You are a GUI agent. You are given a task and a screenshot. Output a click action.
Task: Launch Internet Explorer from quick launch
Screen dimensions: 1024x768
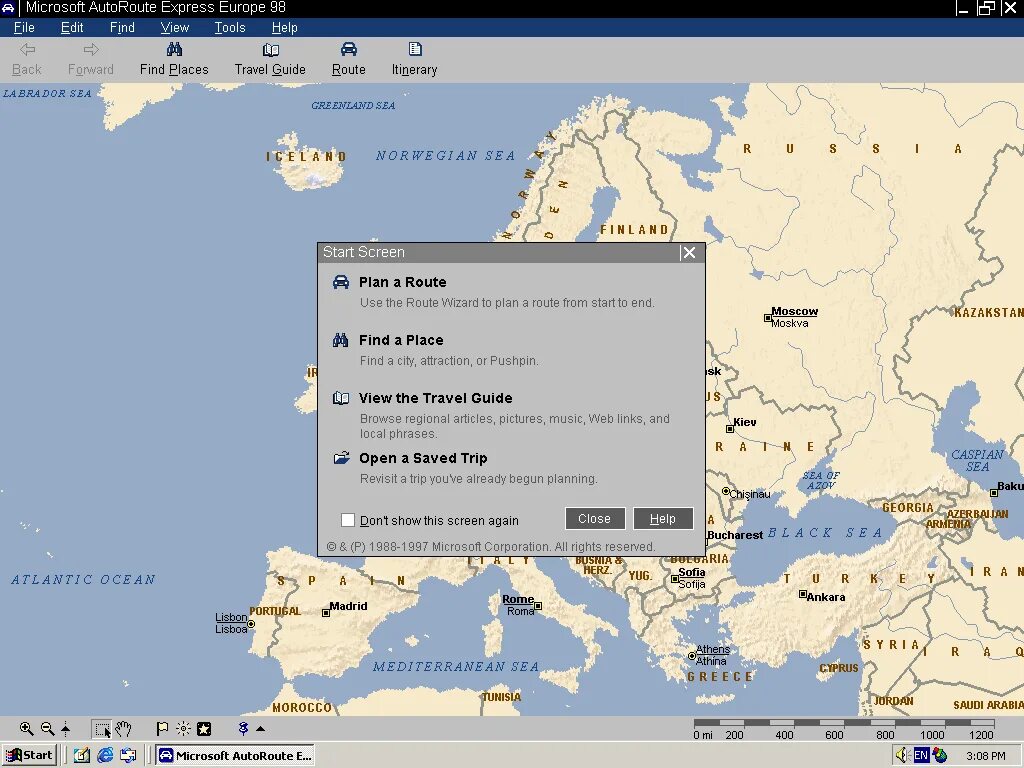[x=105, y=755]
